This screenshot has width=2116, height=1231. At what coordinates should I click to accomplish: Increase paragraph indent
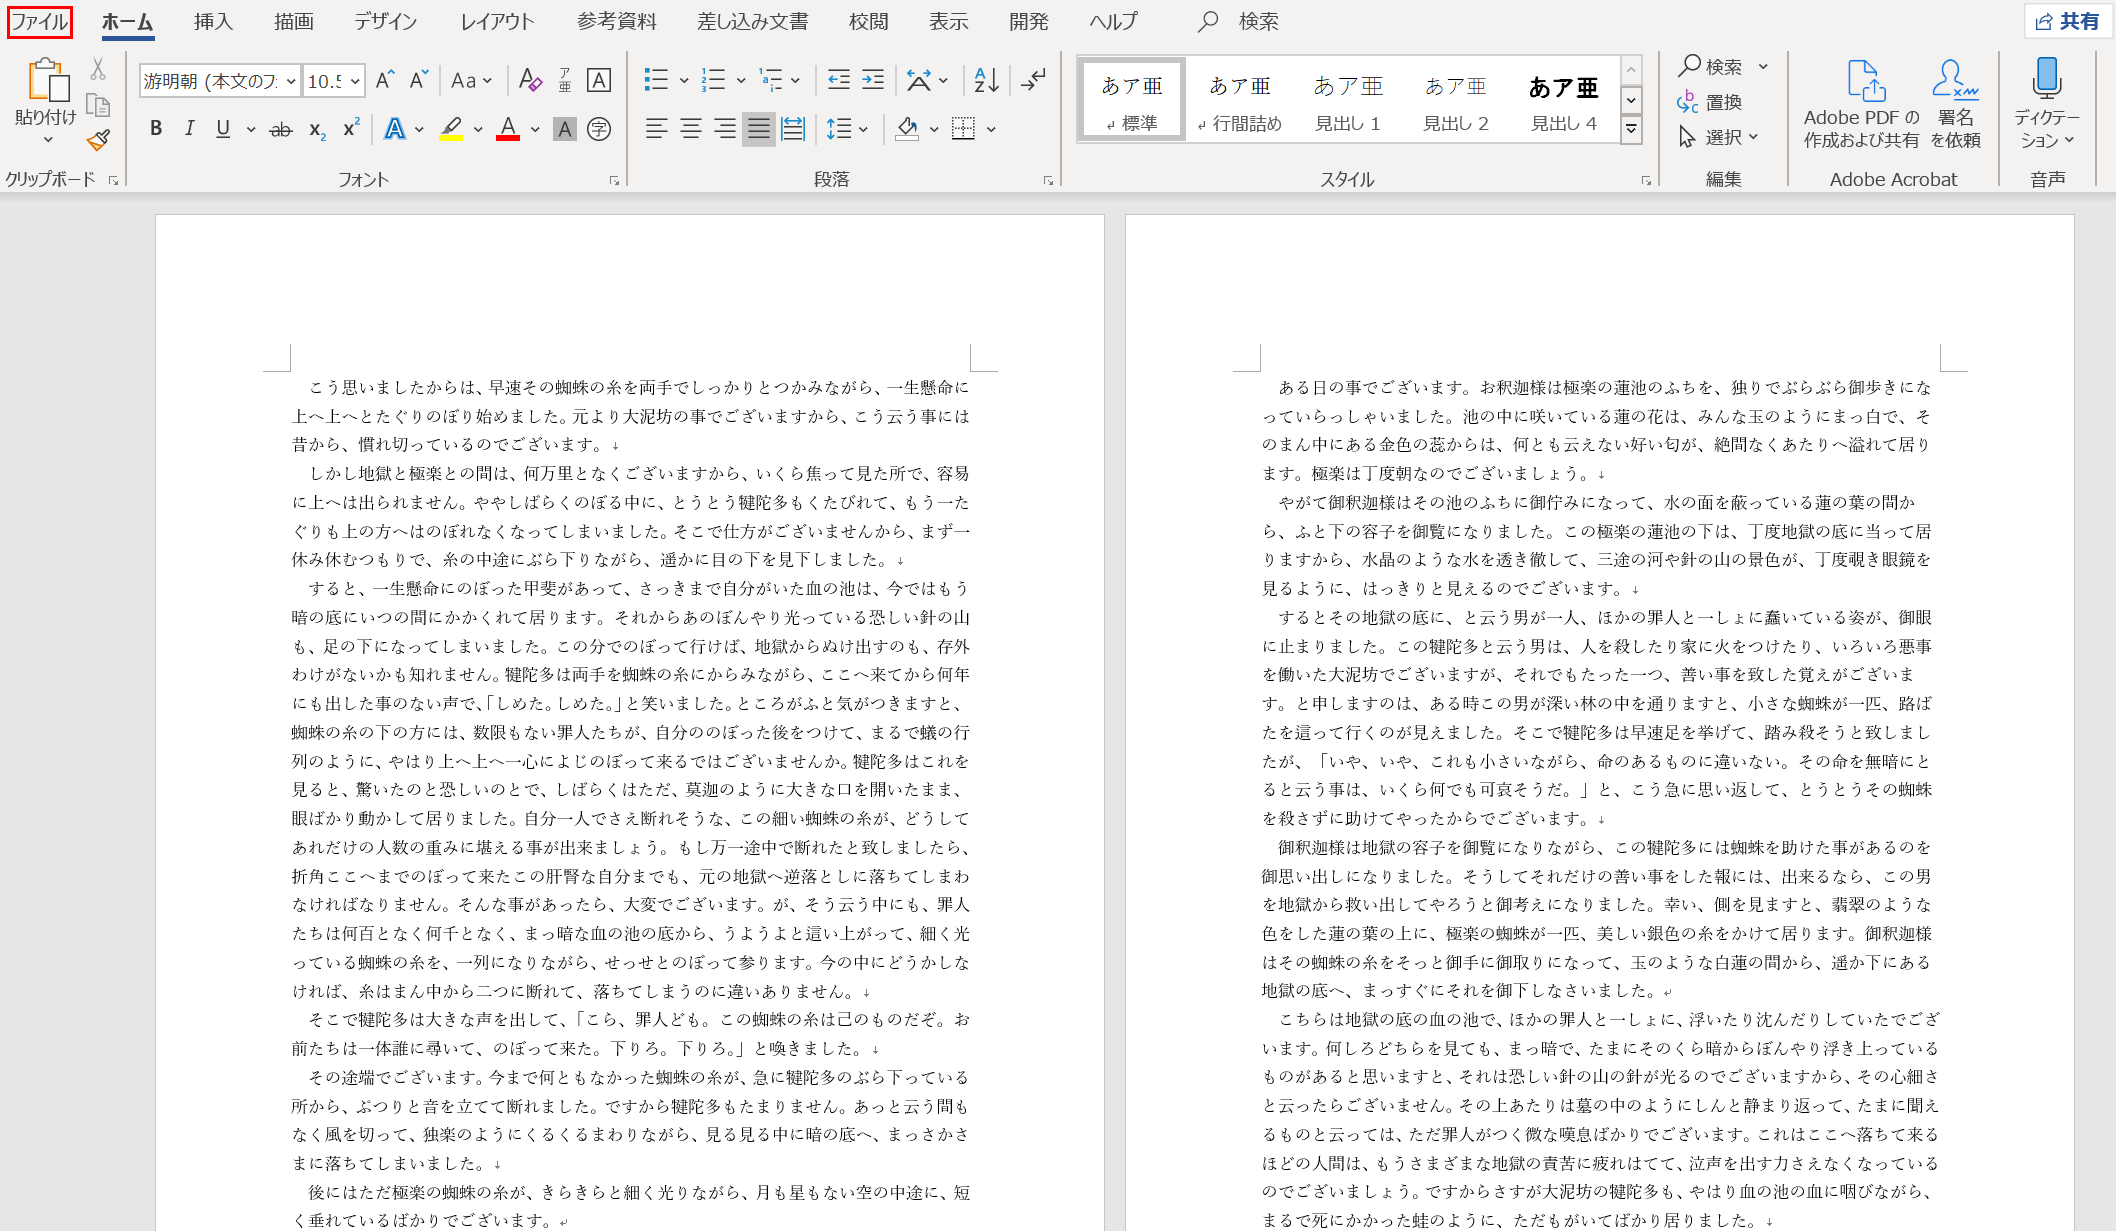[873, 81]
